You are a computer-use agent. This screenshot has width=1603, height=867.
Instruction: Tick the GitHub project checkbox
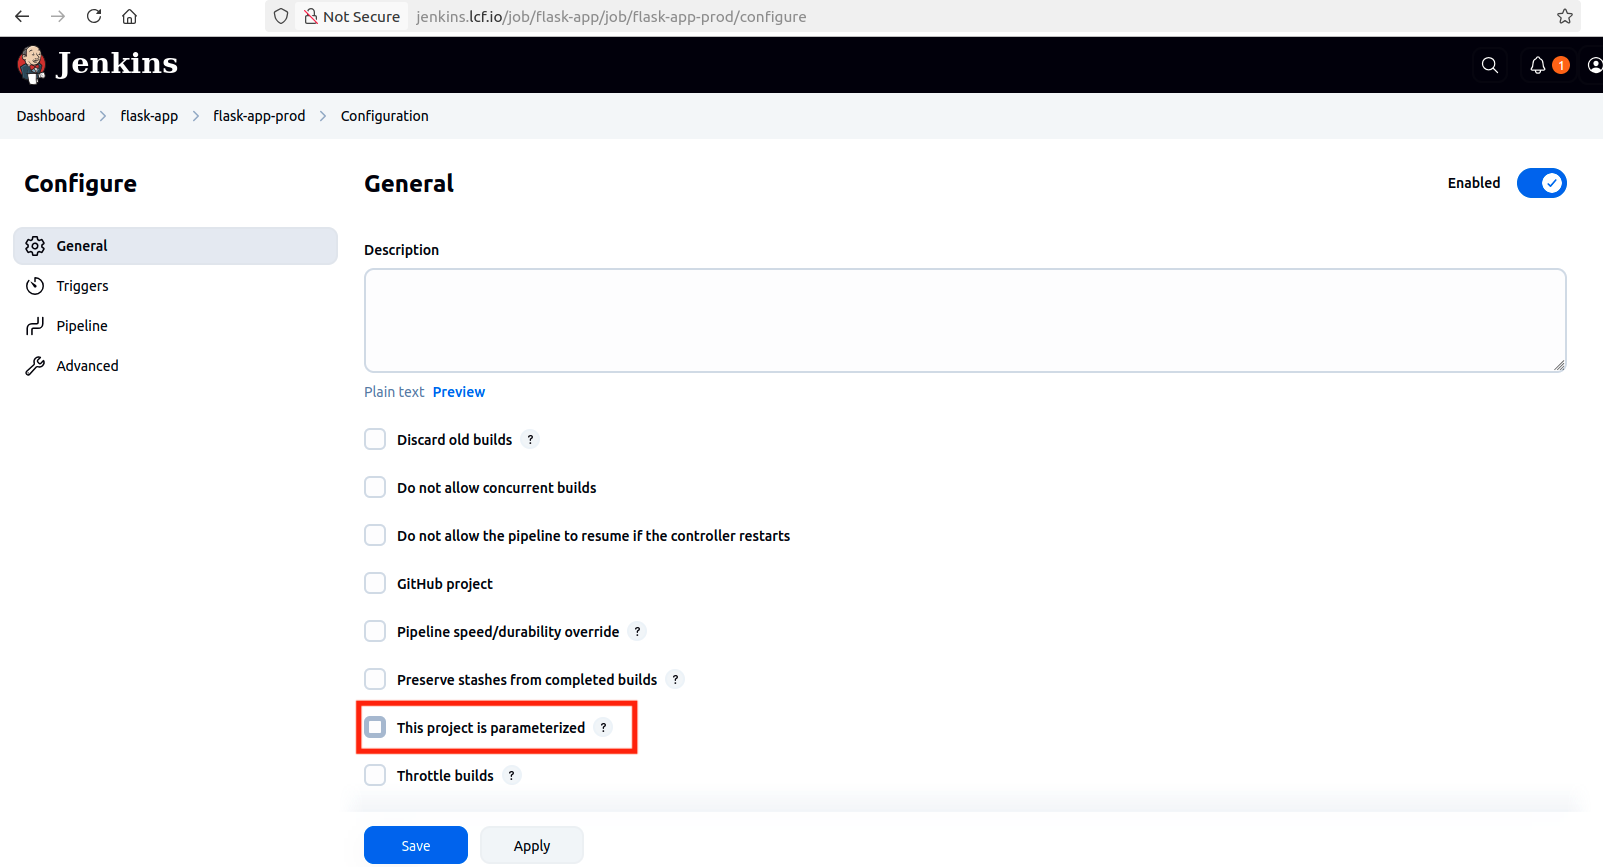pyautogui.click(x=375, y=584)
